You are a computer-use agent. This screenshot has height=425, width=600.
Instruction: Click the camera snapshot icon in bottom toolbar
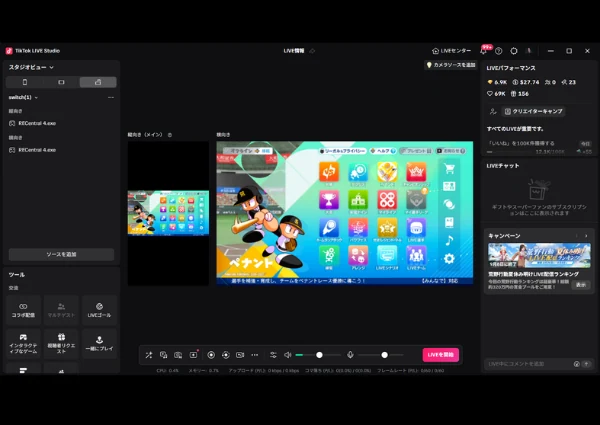(x=178, y=355)
